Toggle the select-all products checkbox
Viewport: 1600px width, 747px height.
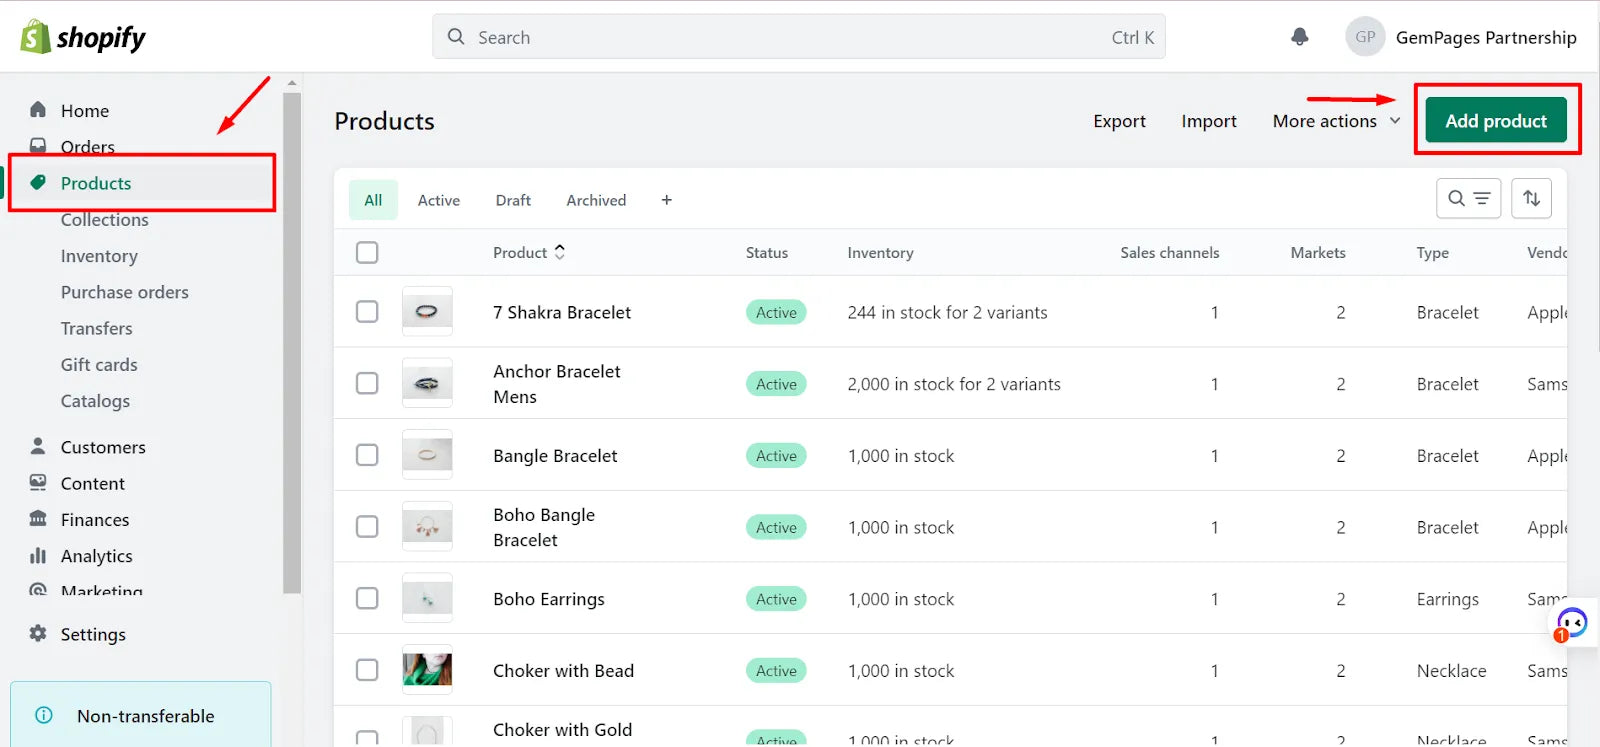[367, 252]
